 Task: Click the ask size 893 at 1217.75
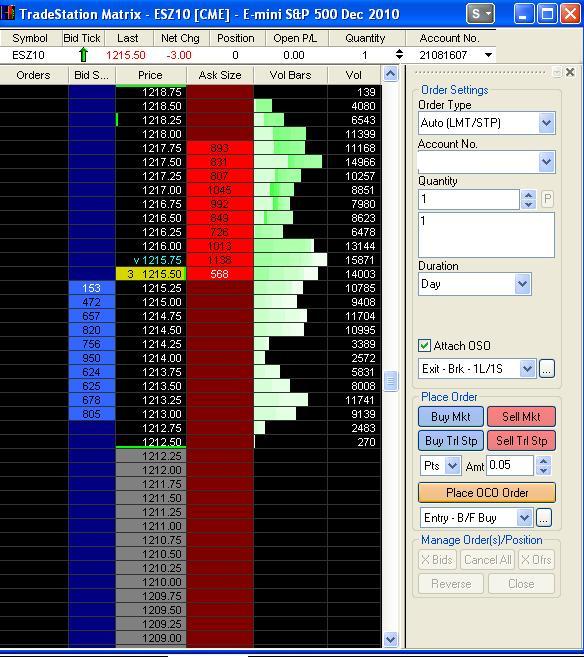pyautogui.click(x=220, y=148)
